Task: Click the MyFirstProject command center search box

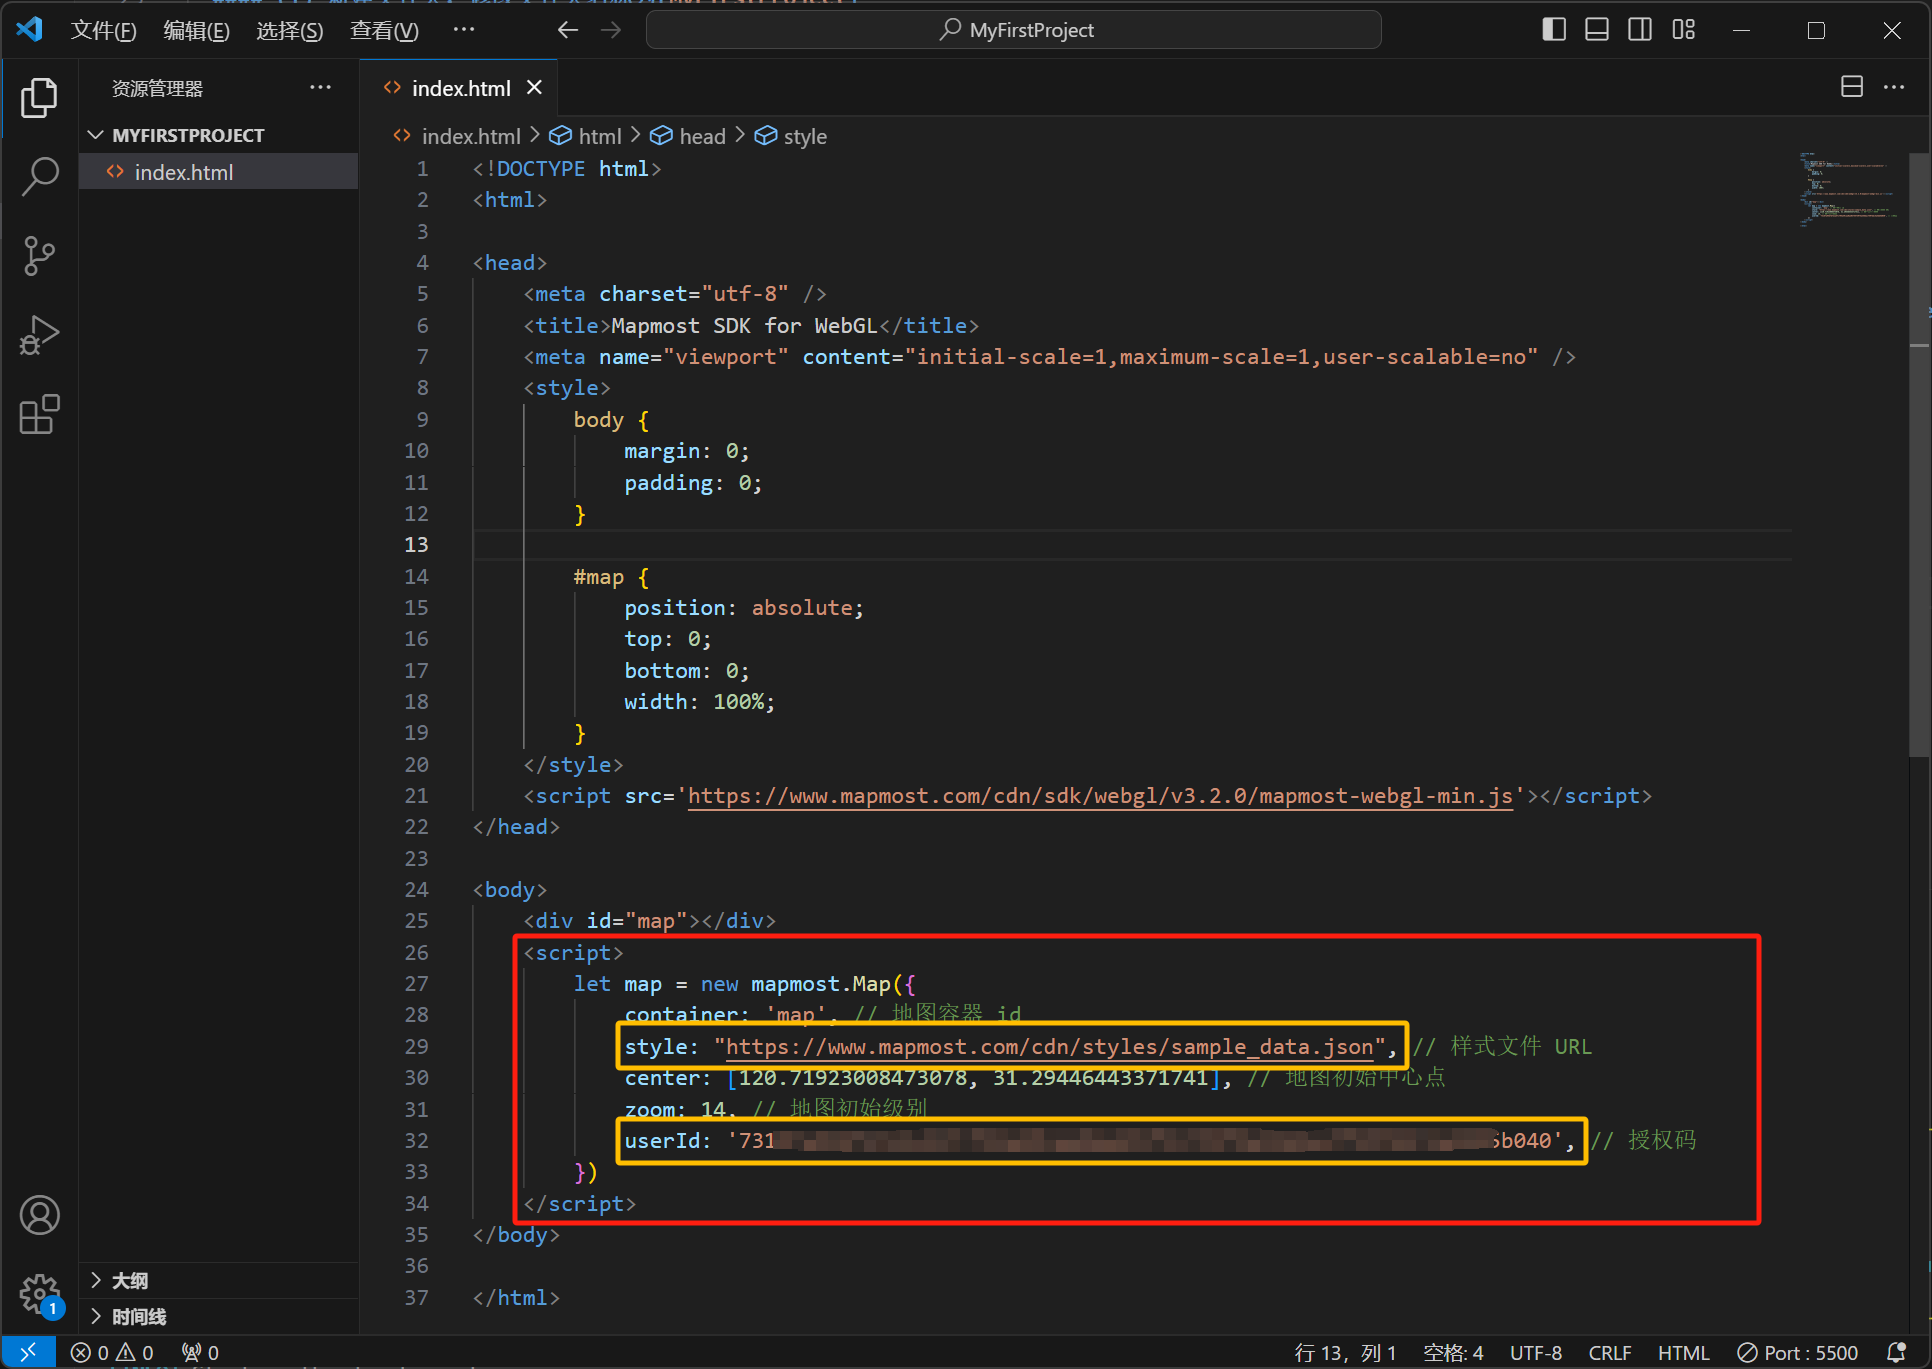Action: [1014, 30]
